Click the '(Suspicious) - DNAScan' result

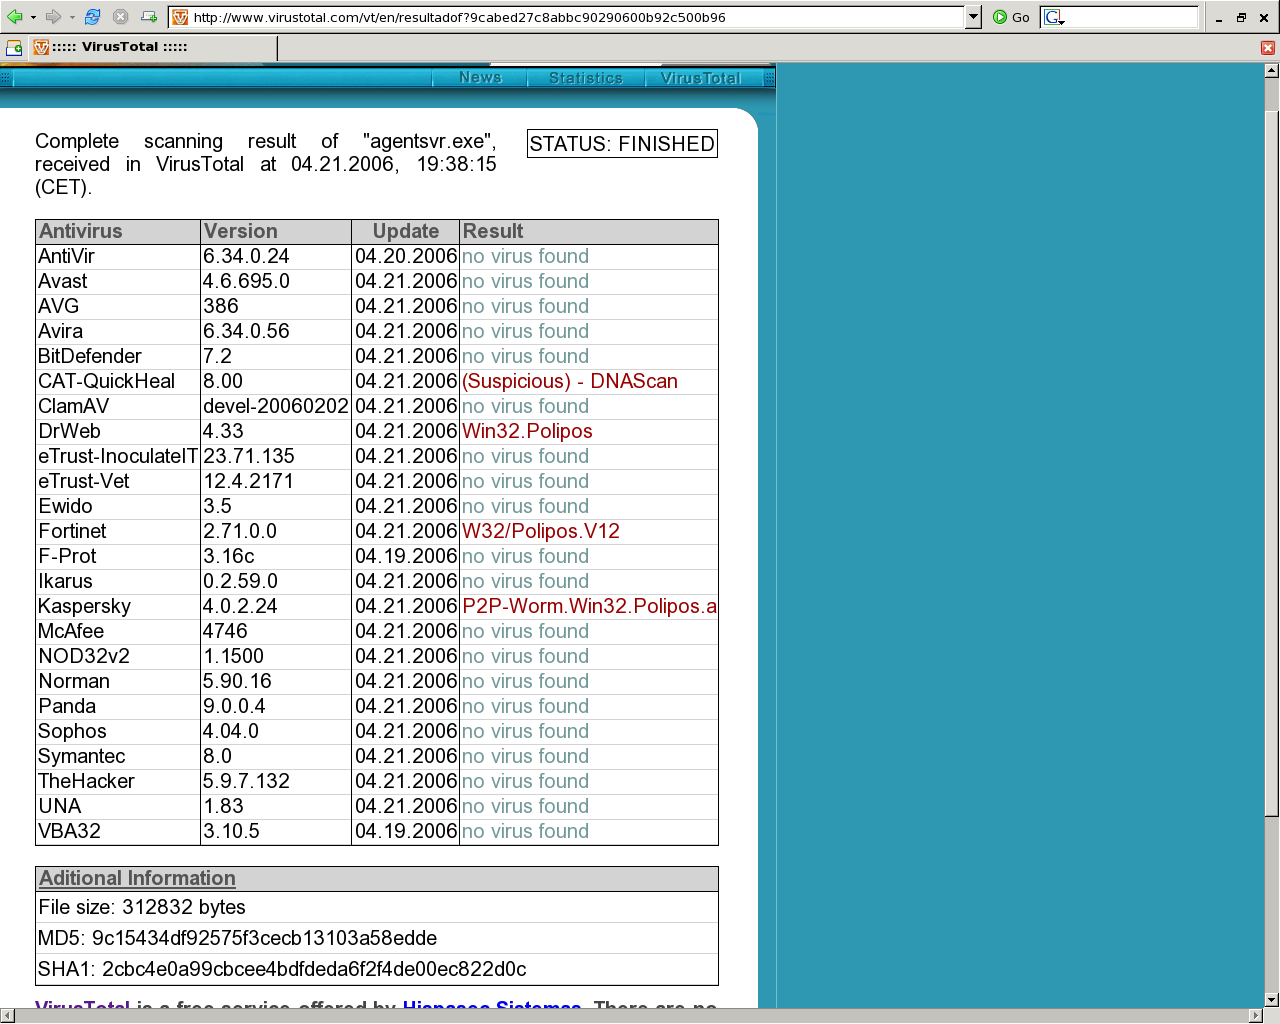click(570, 381)
